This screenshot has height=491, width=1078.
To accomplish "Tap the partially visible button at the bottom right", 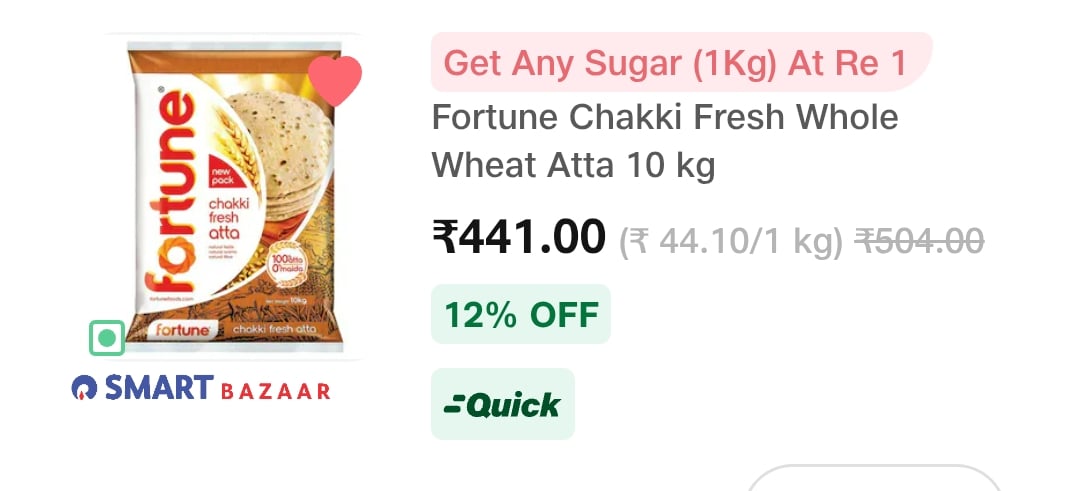I will pos(874,479).
